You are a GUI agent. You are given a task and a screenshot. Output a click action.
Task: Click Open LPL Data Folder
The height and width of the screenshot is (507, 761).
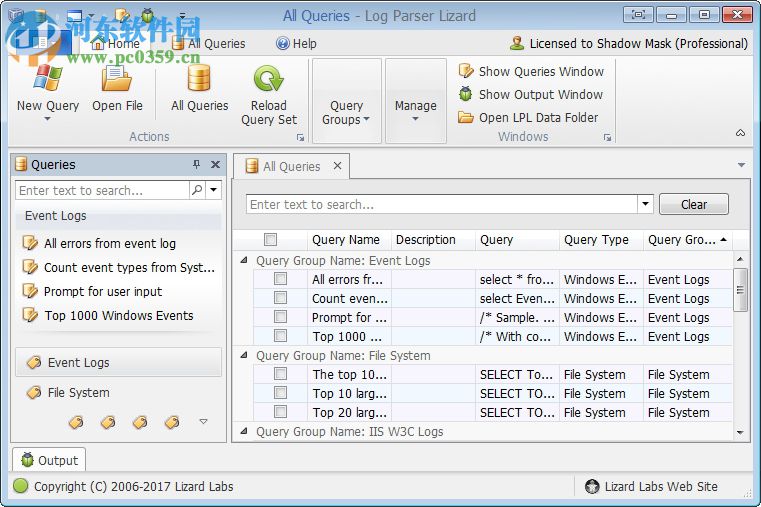click(x=529, y=117)
